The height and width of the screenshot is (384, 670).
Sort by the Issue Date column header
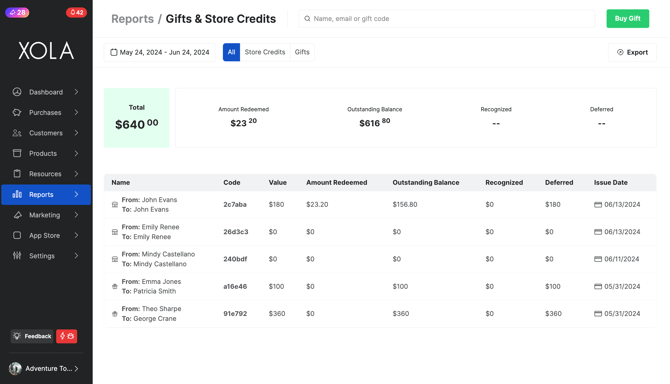point(611,182)
